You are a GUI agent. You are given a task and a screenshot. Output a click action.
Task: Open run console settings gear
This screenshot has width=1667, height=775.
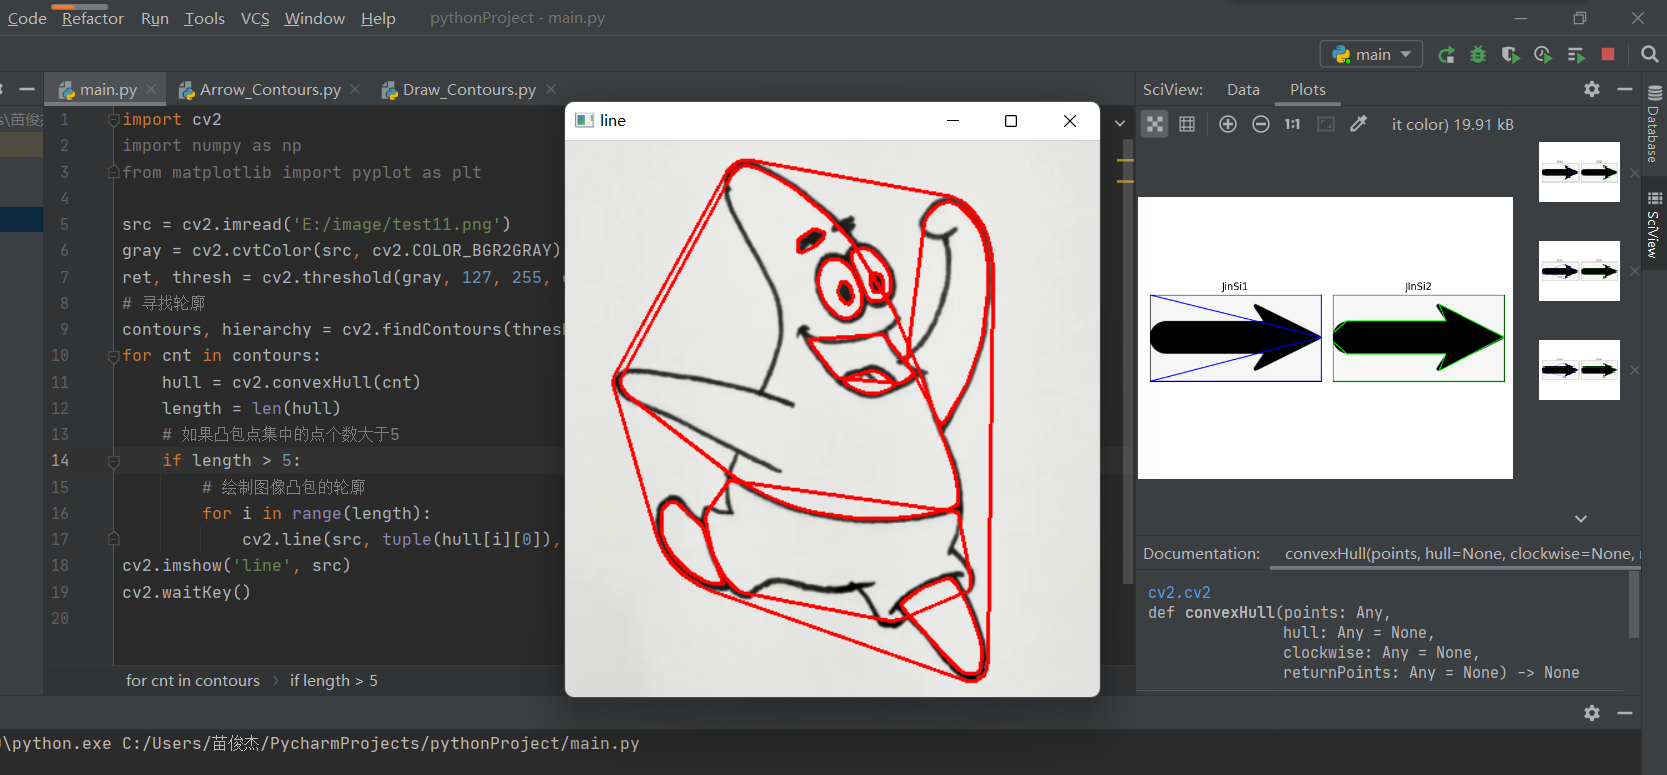point(1592,713)
